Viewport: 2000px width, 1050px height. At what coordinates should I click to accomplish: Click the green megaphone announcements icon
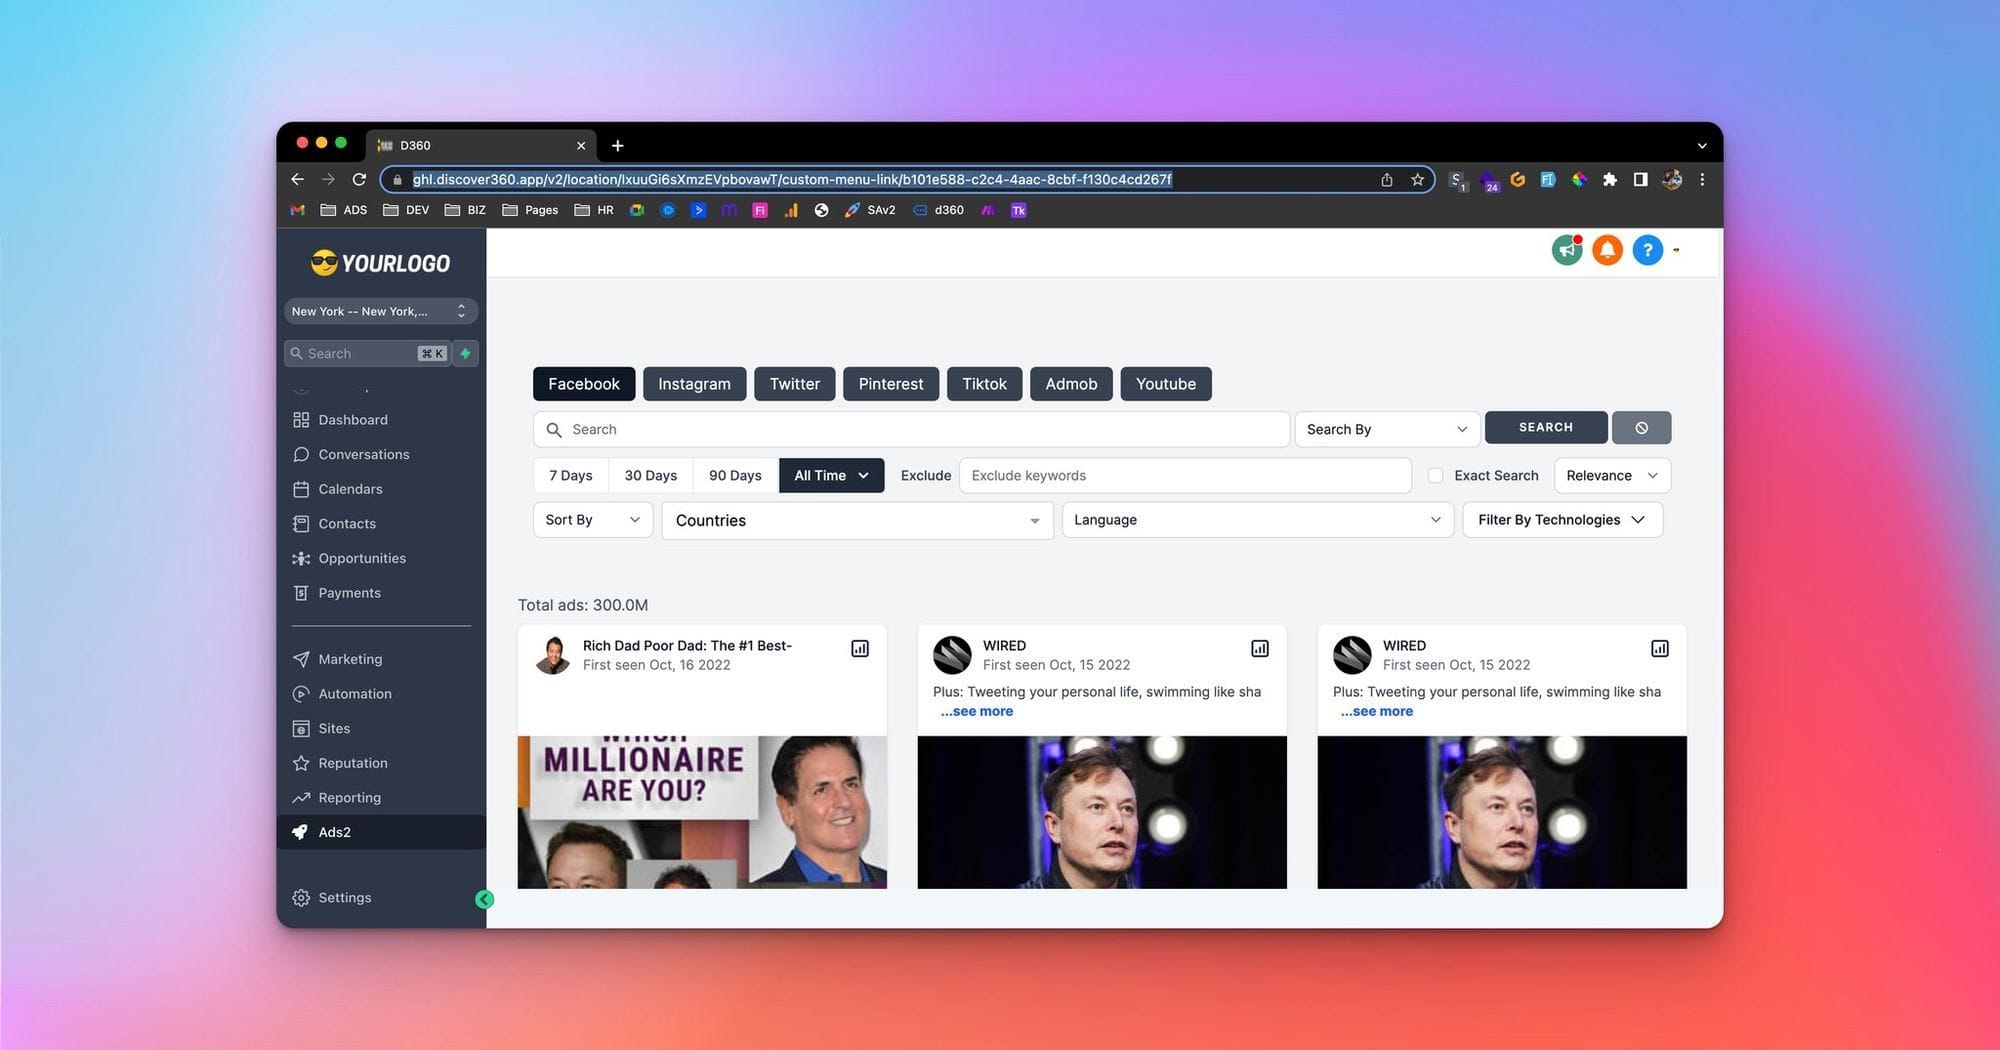1566,250
